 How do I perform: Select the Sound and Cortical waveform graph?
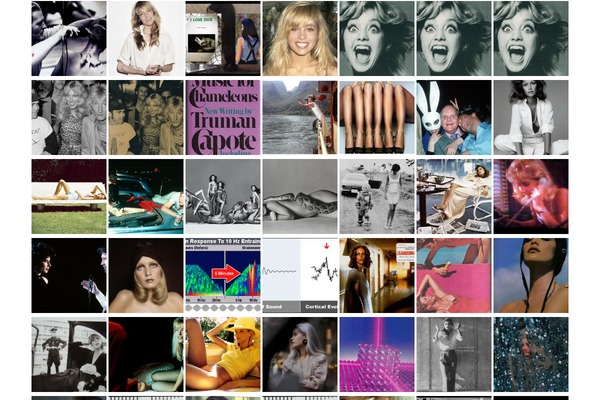click(x=300, y=276)
